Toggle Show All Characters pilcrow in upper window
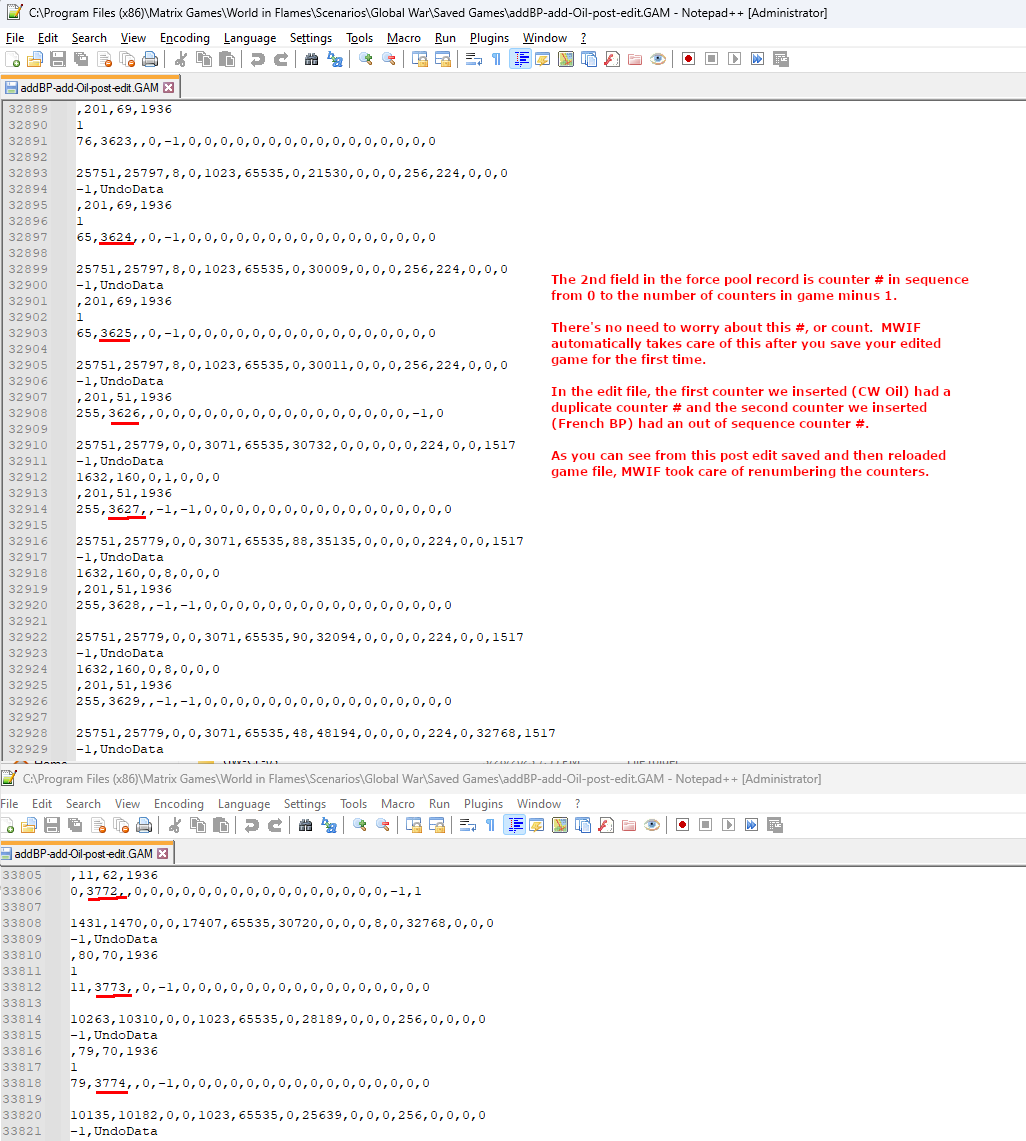 click(496, 60)
